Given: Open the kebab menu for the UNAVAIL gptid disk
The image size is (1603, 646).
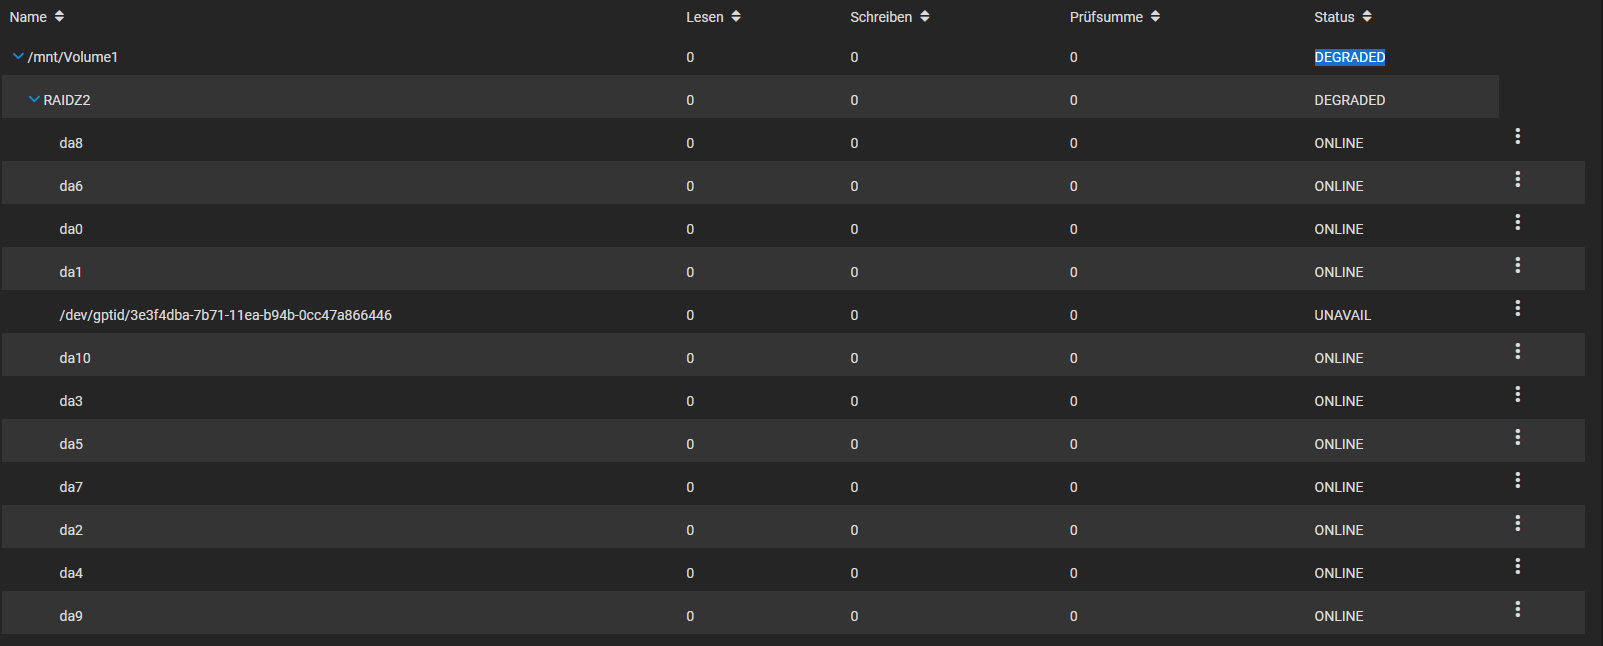Looking at the screenshot, I should pyautogui.click(x=1517, y=308).
